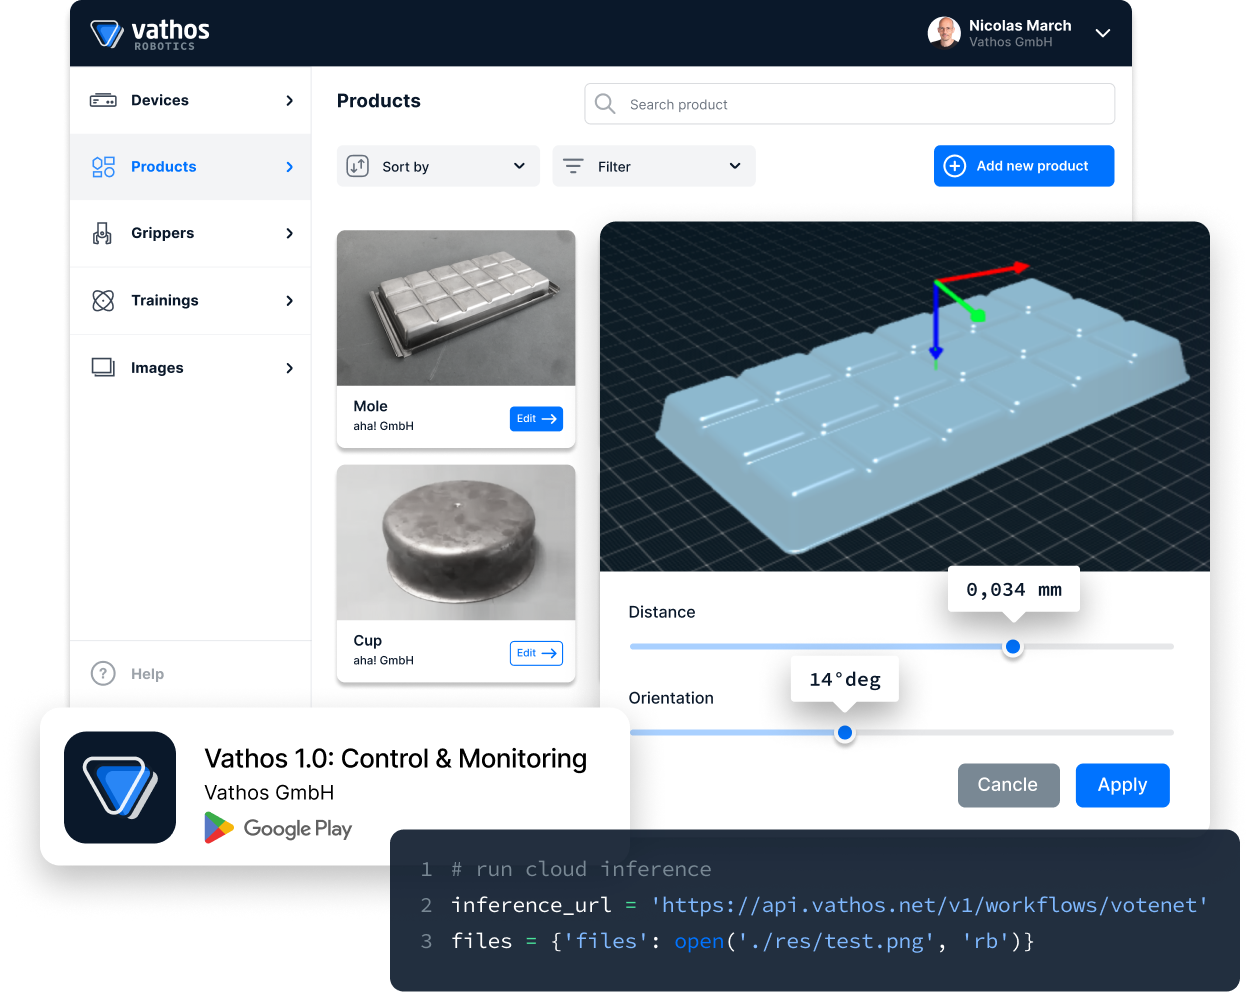Click the "# run cloud inference" comment
This screenshot has width=1250, height=992.
pos(581,869)
